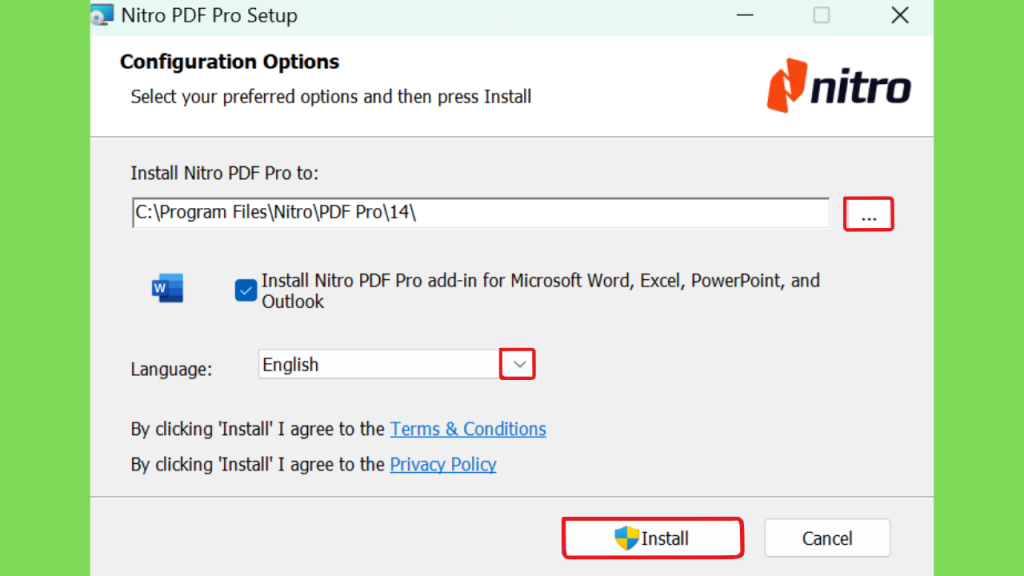Viewport: 1024px width, 576px height.
Task: Open the Privacy Policy link
Action: pos(443,464)
